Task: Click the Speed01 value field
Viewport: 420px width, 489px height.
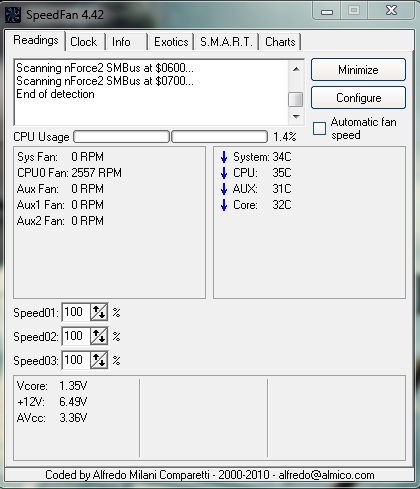Action: pyautogui.click(x=76, y=312)
